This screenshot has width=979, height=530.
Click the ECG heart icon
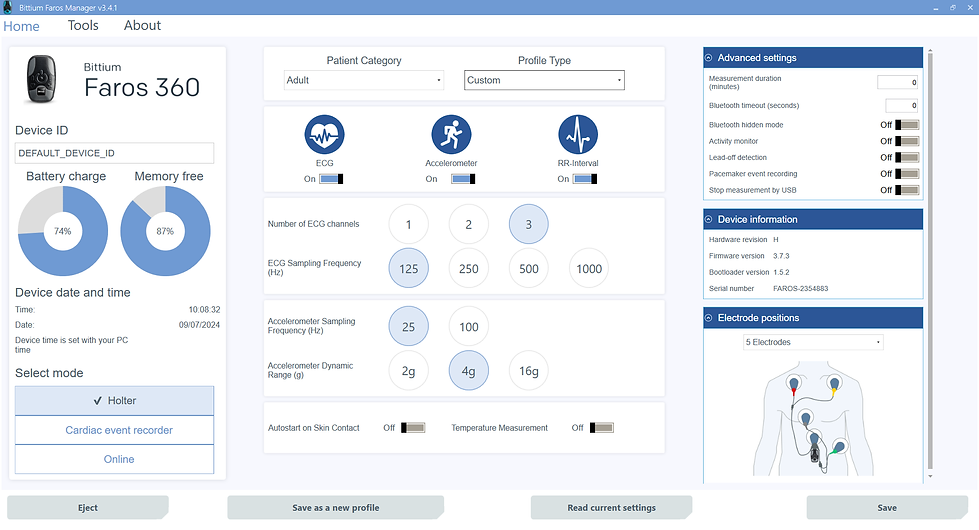[x=324, y=134]
